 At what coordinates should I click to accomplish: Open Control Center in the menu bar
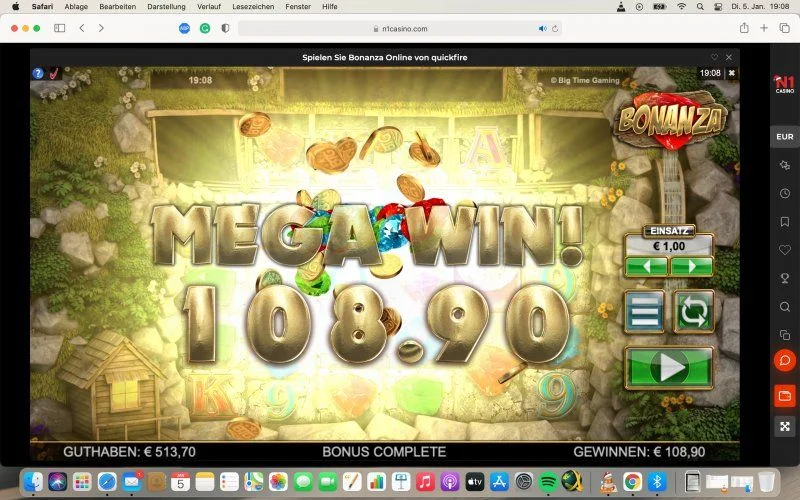tap(718, 7)
